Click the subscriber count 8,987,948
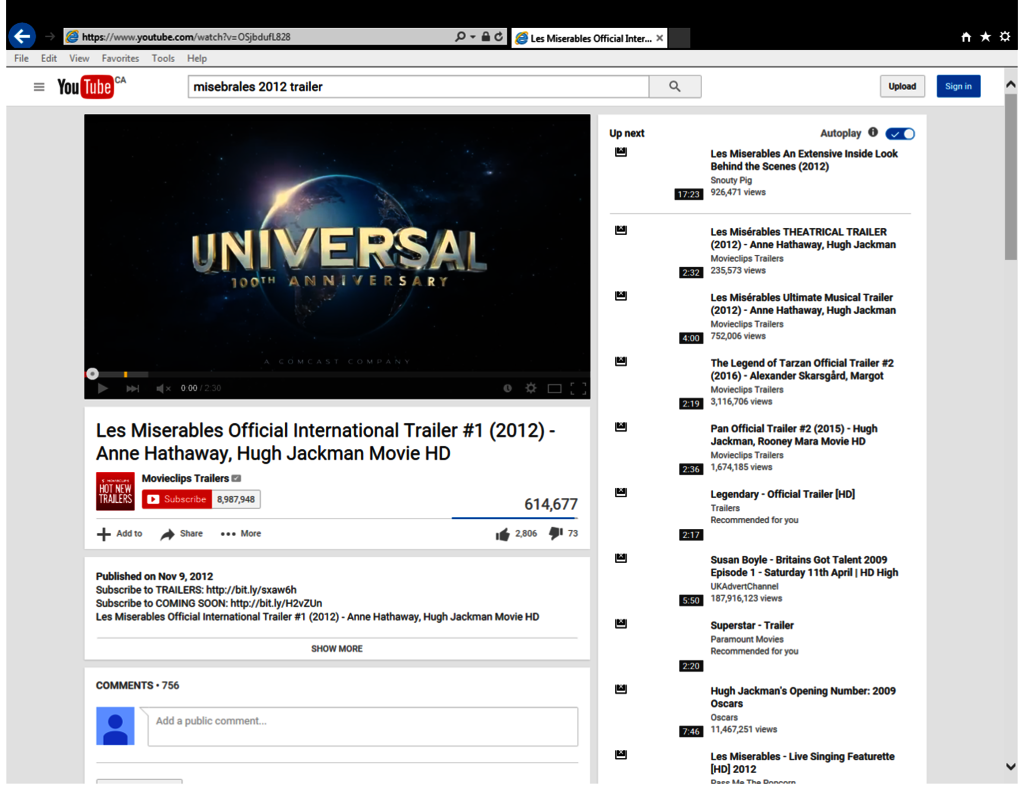 coord(236,499)
